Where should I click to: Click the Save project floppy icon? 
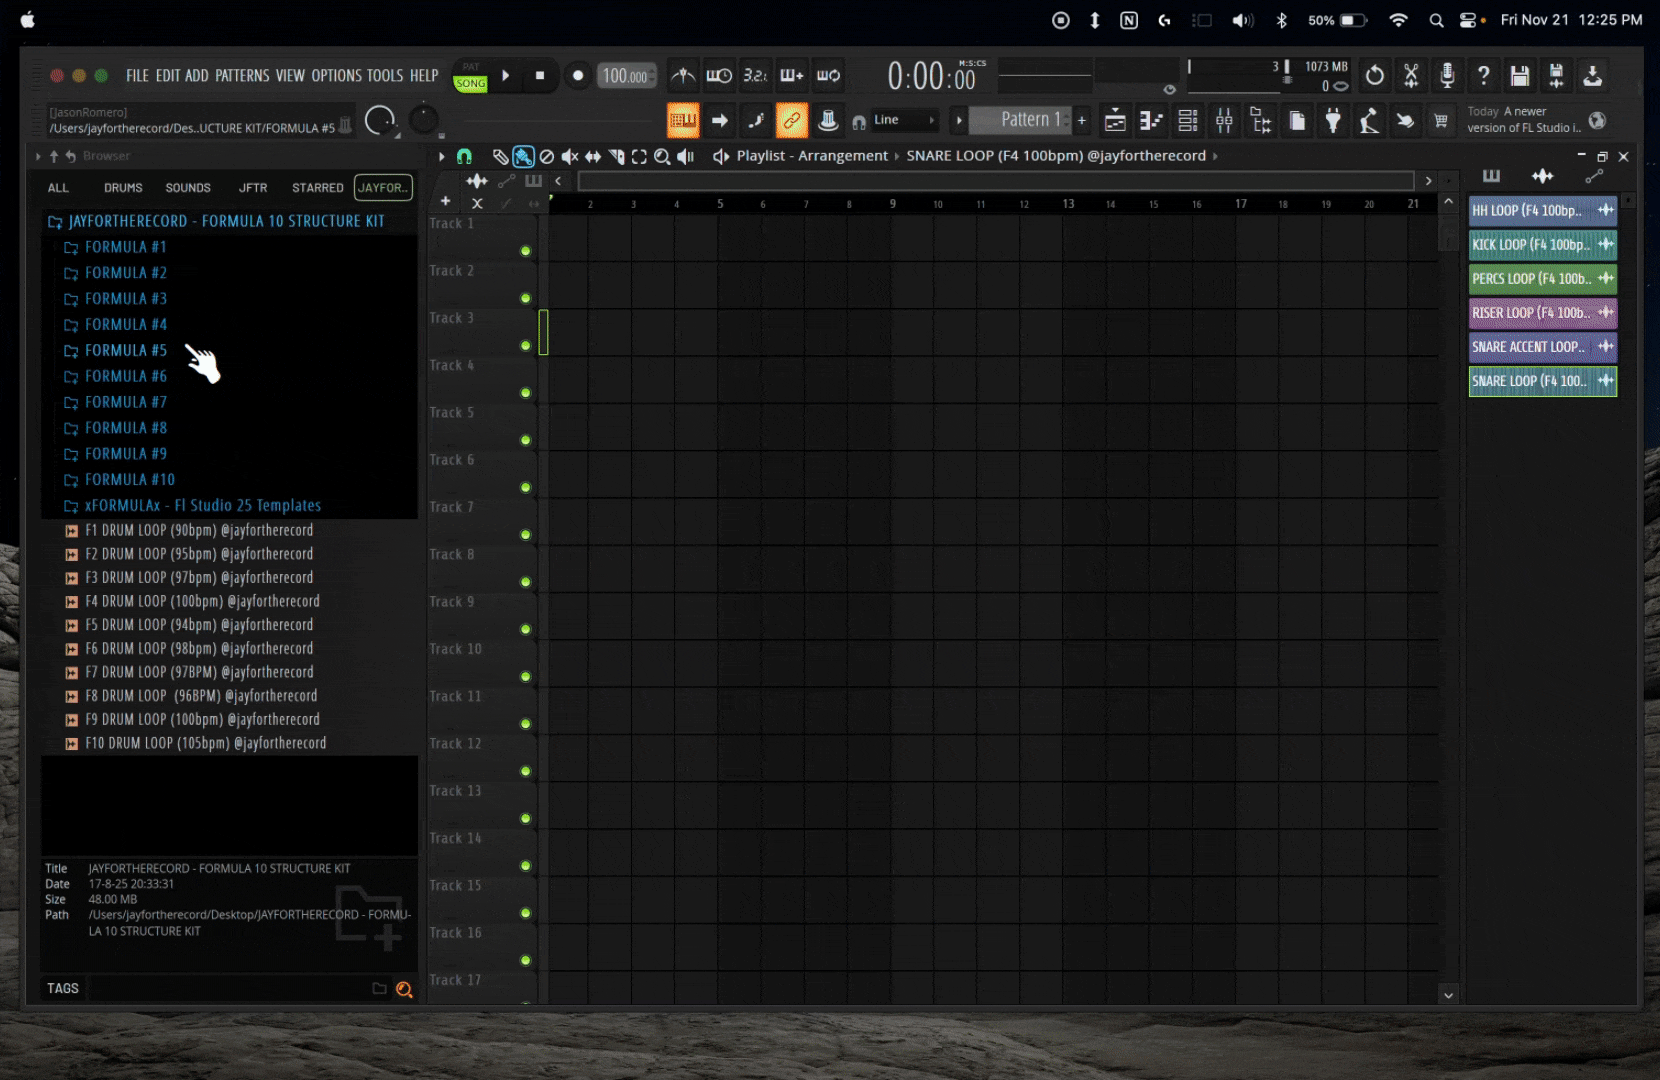[x=1519, y=76]
